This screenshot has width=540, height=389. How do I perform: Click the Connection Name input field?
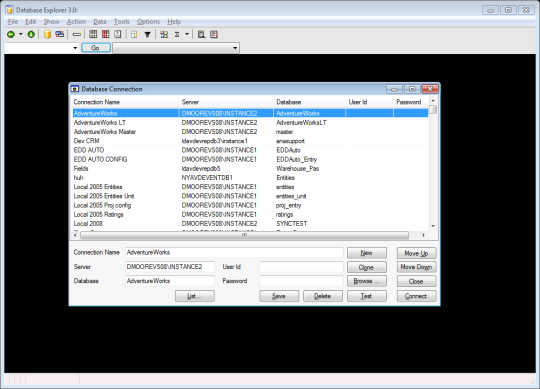(234, 252)
